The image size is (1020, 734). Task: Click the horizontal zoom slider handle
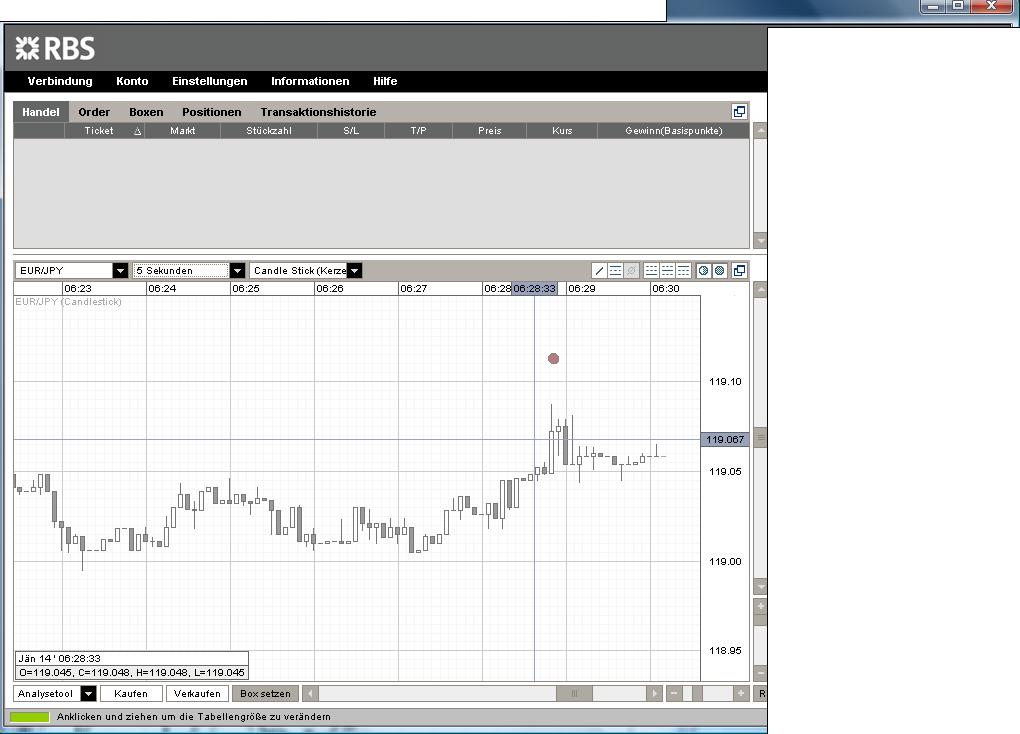[x=697, y=693]
